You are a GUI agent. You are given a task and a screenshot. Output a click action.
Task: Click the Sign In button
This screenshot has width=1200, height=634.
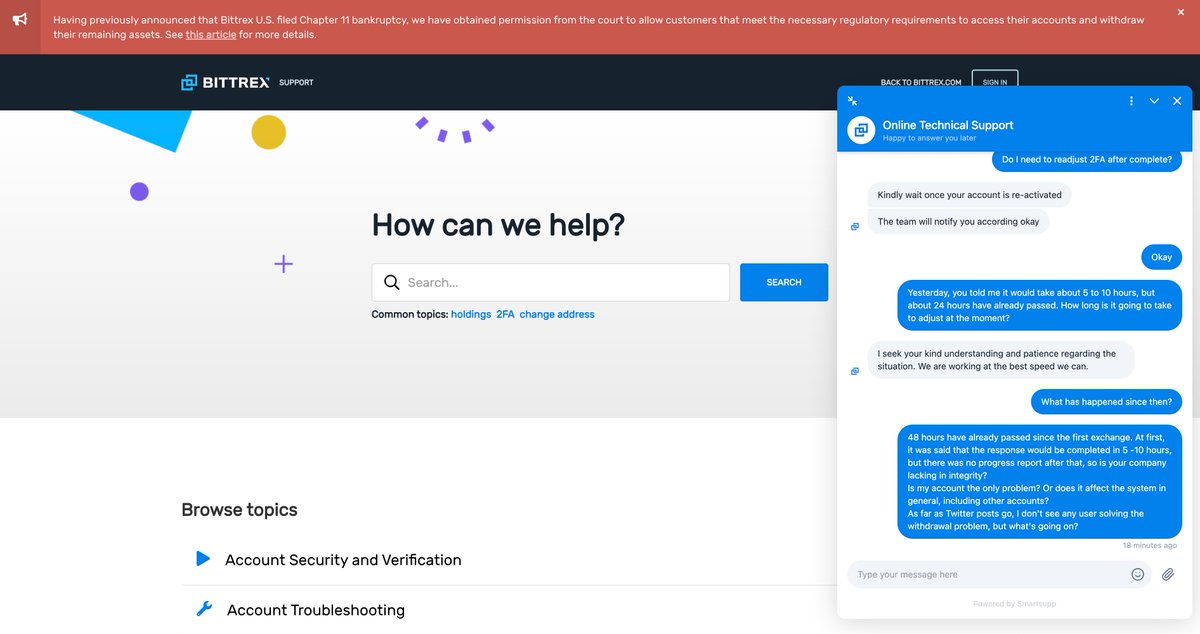coord(995,82)
